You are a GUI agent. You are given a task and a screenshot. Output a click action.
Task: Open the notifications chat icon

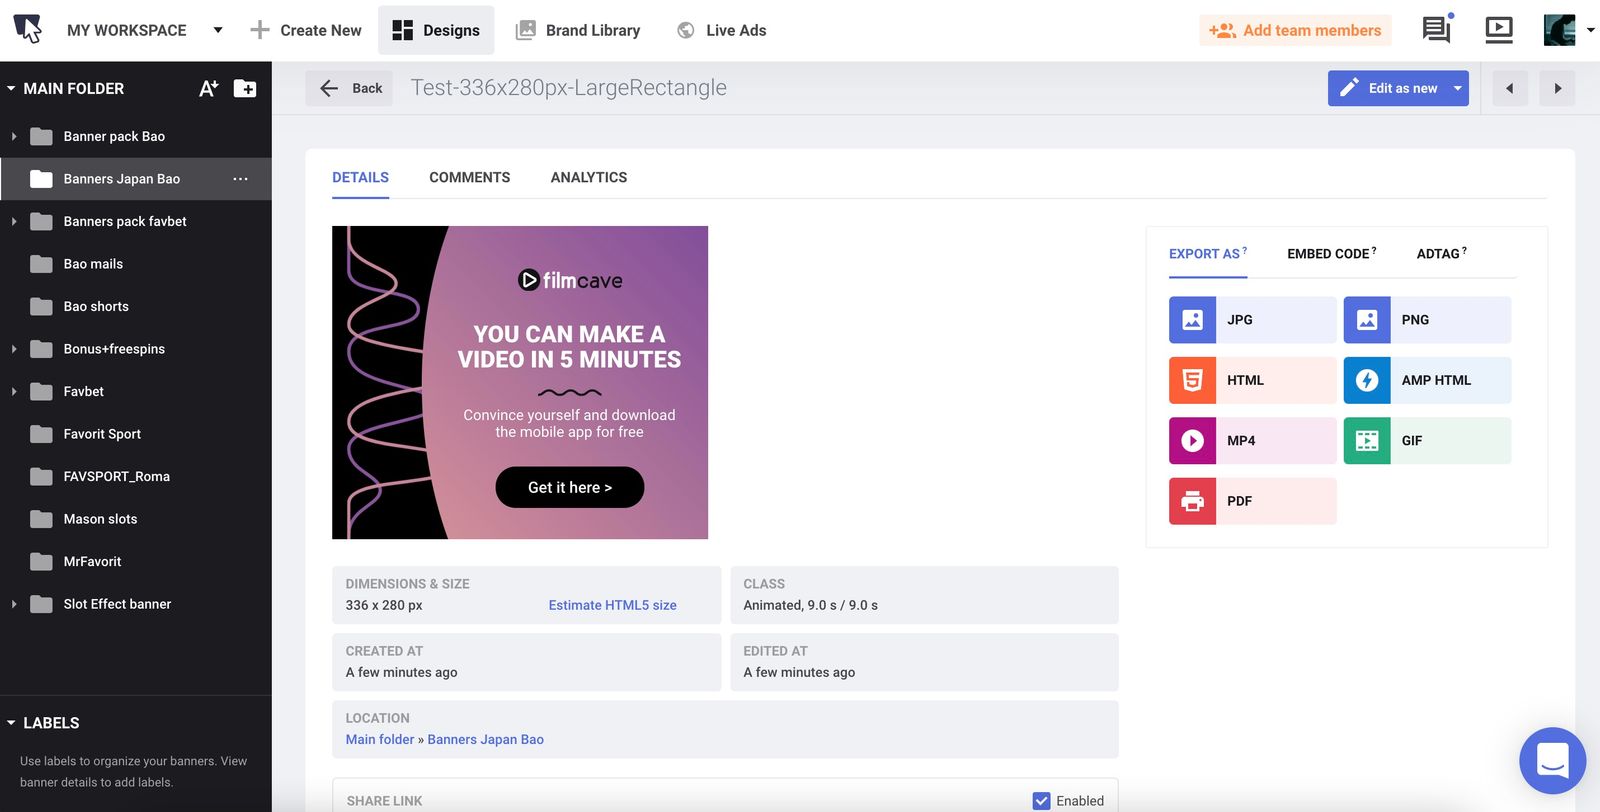point(1436,30)
